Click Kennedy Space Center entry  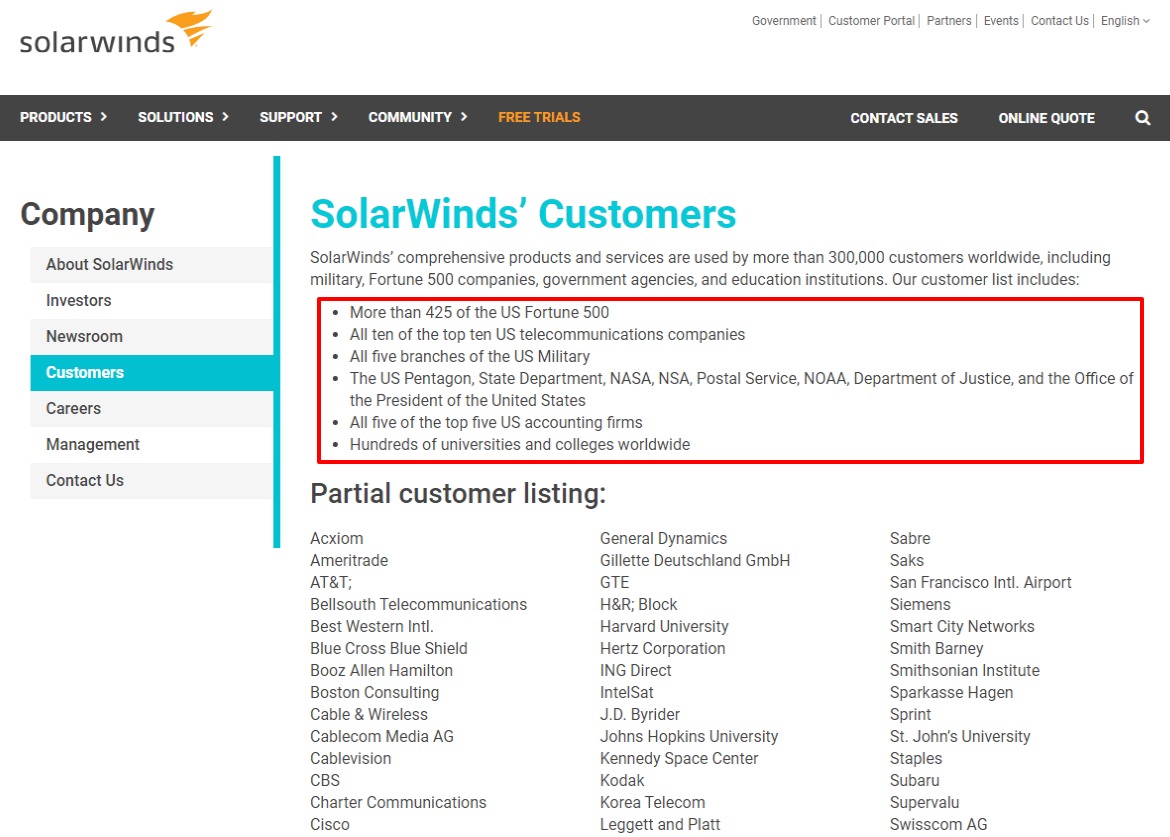[679, 759]
